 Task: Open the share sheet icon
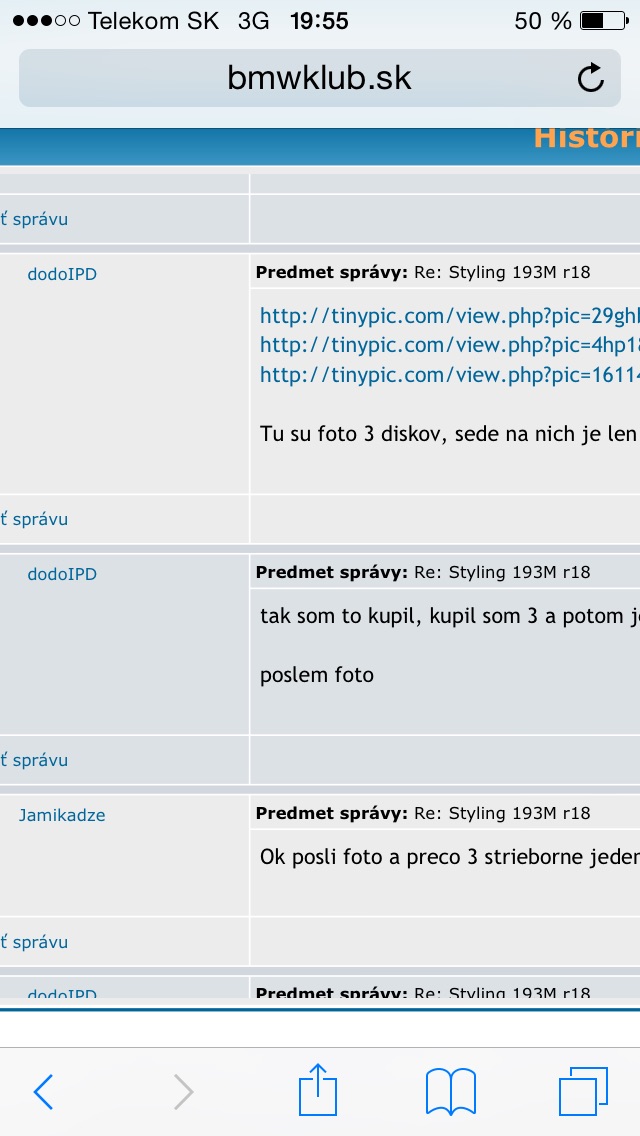tap(318, 1088)
